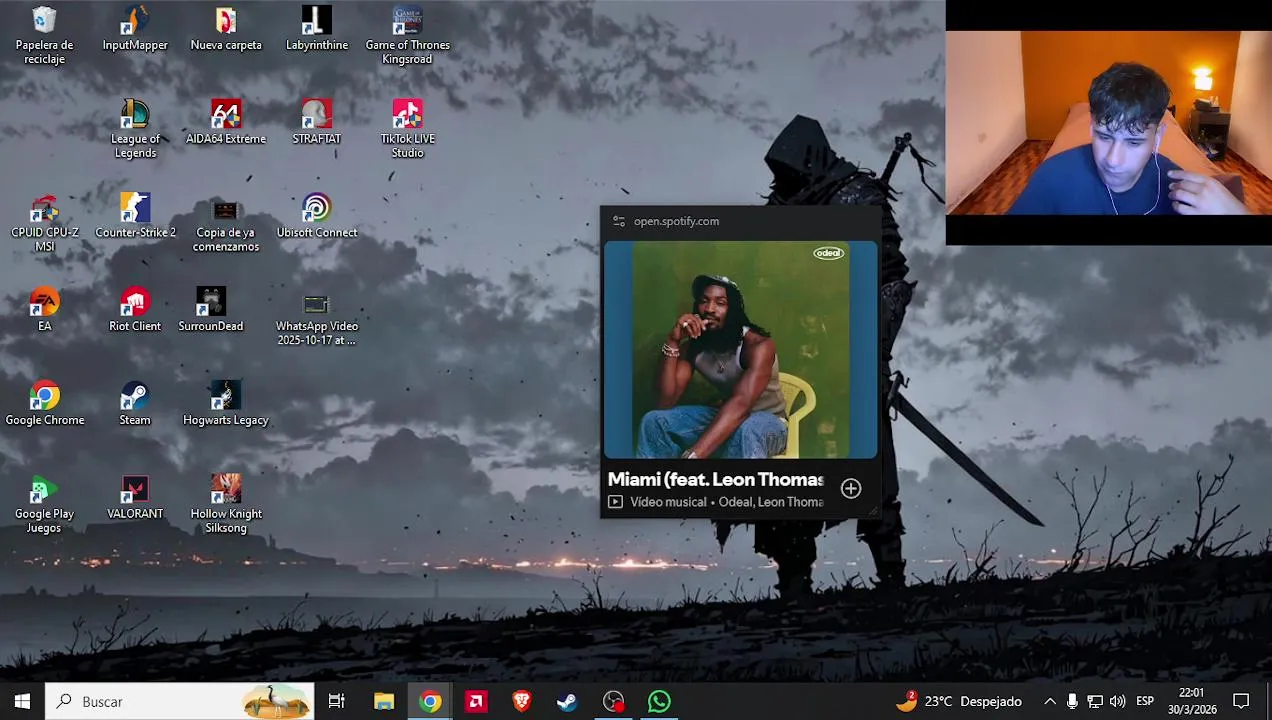1272x720 pixels.
Task: Open the volume control in the tray
Action: (1117, 701)
